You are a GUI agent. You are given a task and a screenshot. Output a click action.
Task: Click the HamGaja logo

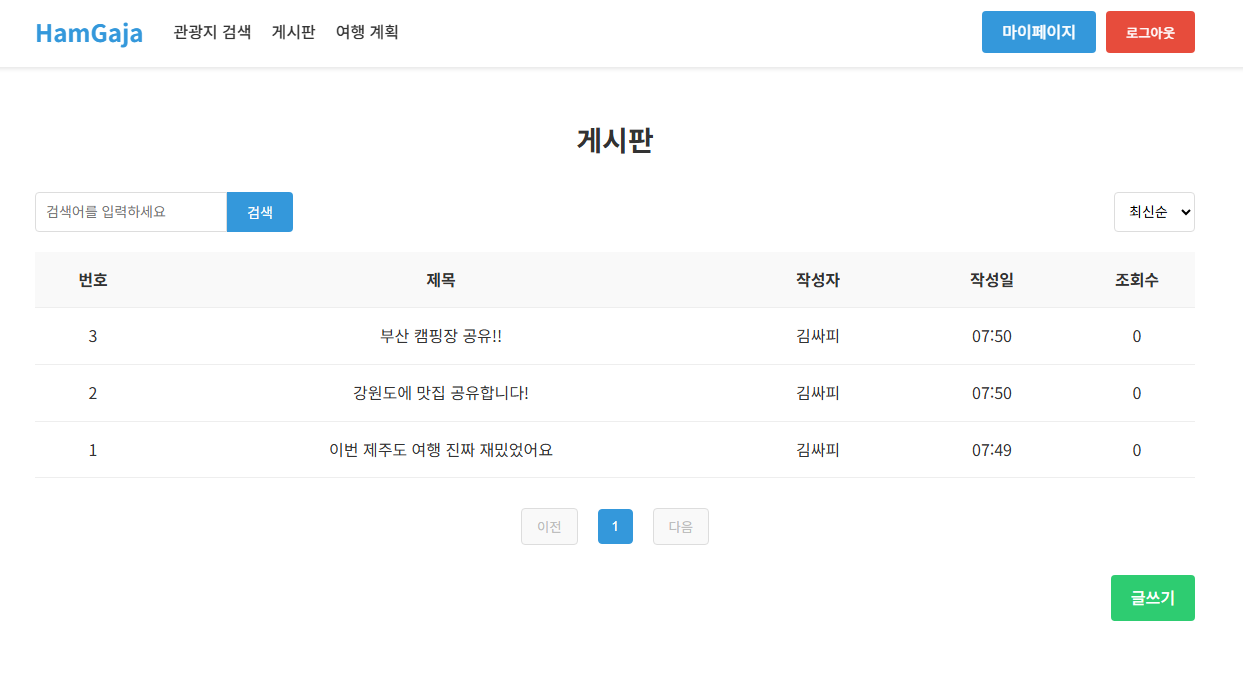click(89, 33)
